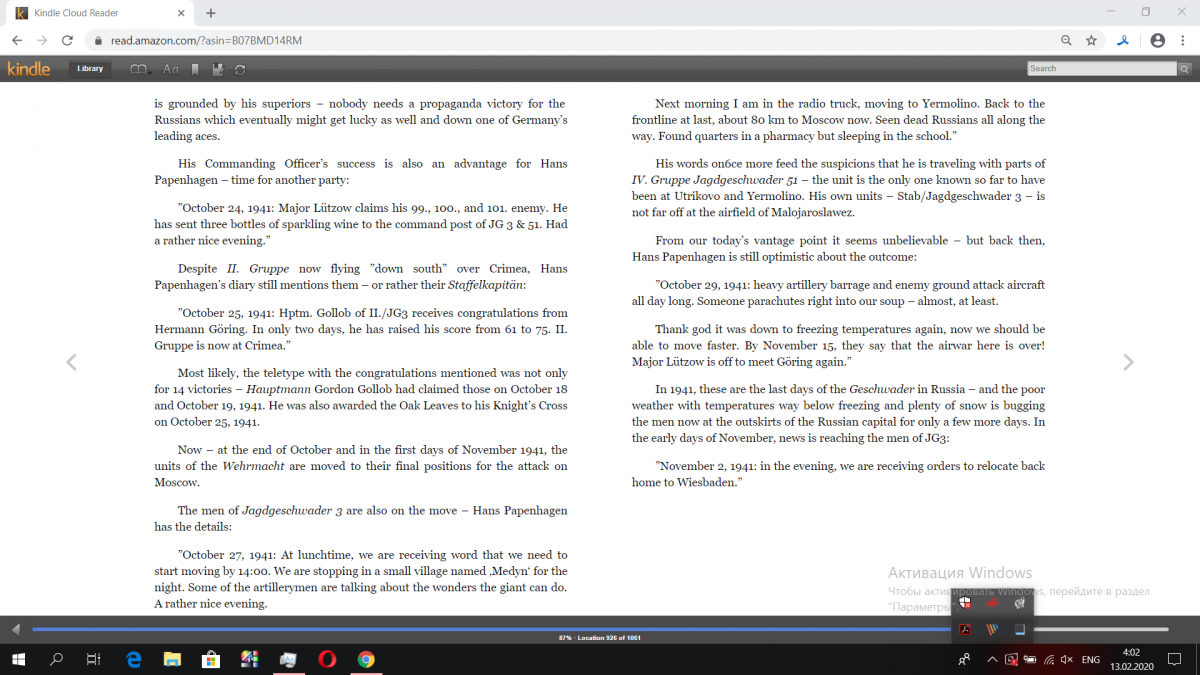This screenshot has width=1200, height=675.
Task: Open Microsoft Store from the taskbar
Action: pos(211,659)
